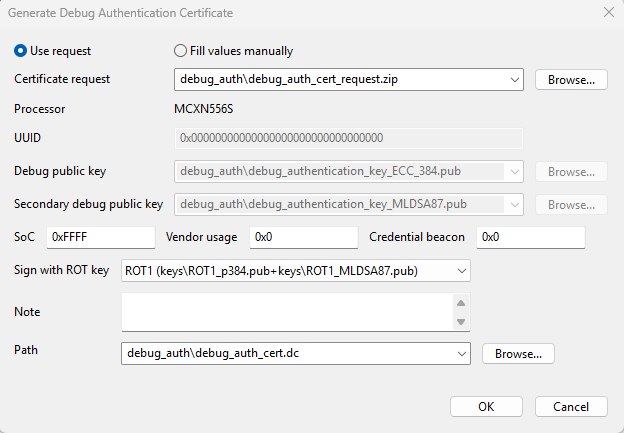
Task: Confirm with the OK button
Action: click(486, 406)
